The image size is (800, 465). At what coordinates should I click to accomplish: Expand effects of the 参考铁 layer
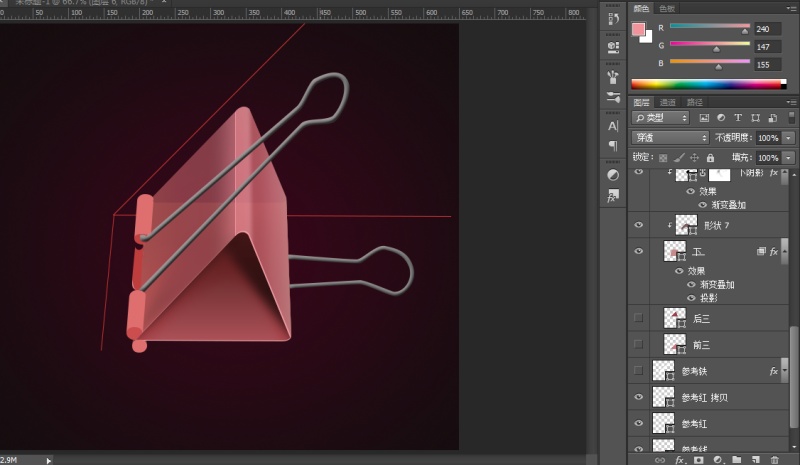(784, 371)
